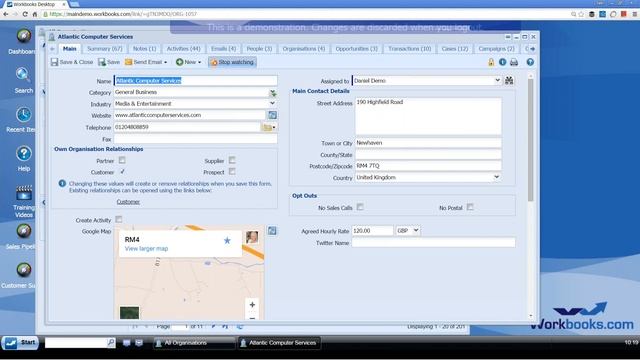
Task: Open the Sales Pipeline gauge icon
Action: coord(24,231)
